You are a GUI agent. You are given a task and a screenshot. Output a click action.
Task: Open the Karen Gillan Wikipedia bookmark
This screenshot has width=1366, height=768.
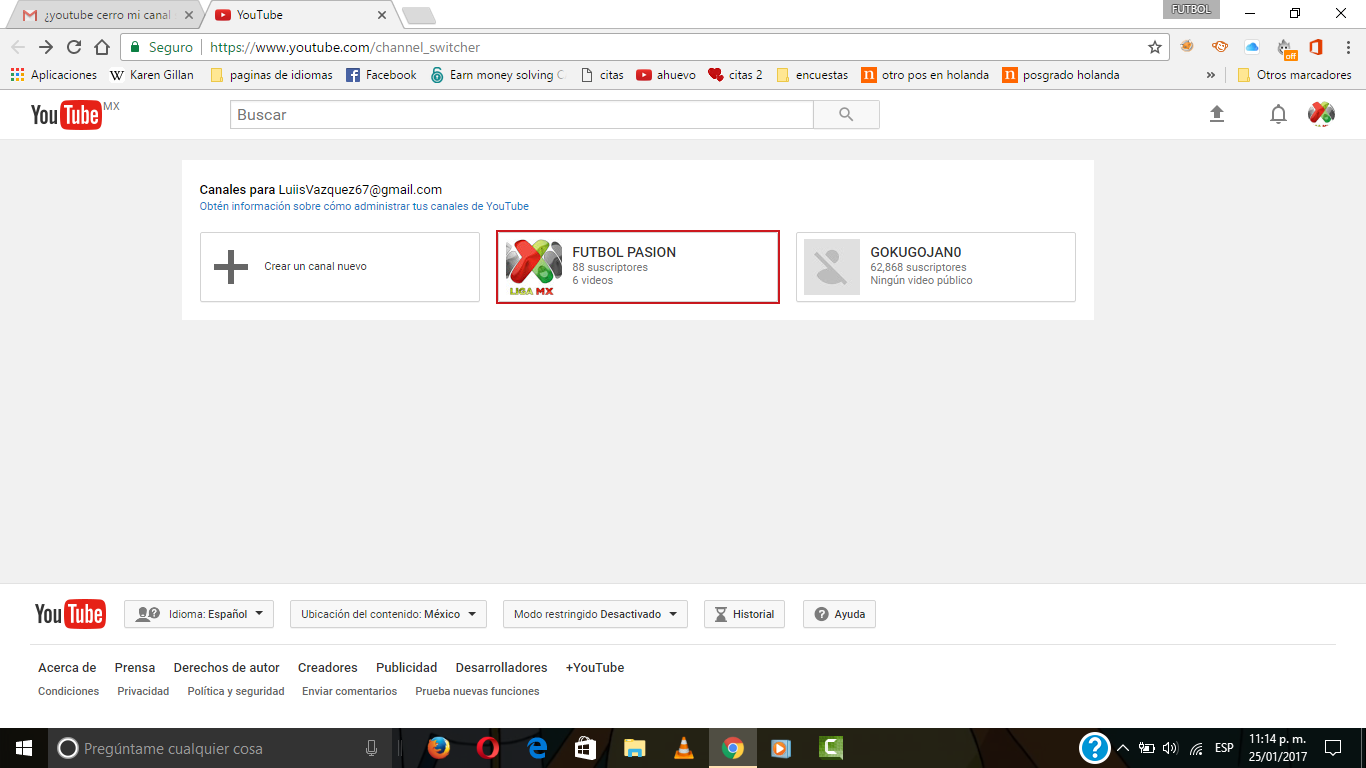(152, 75)
